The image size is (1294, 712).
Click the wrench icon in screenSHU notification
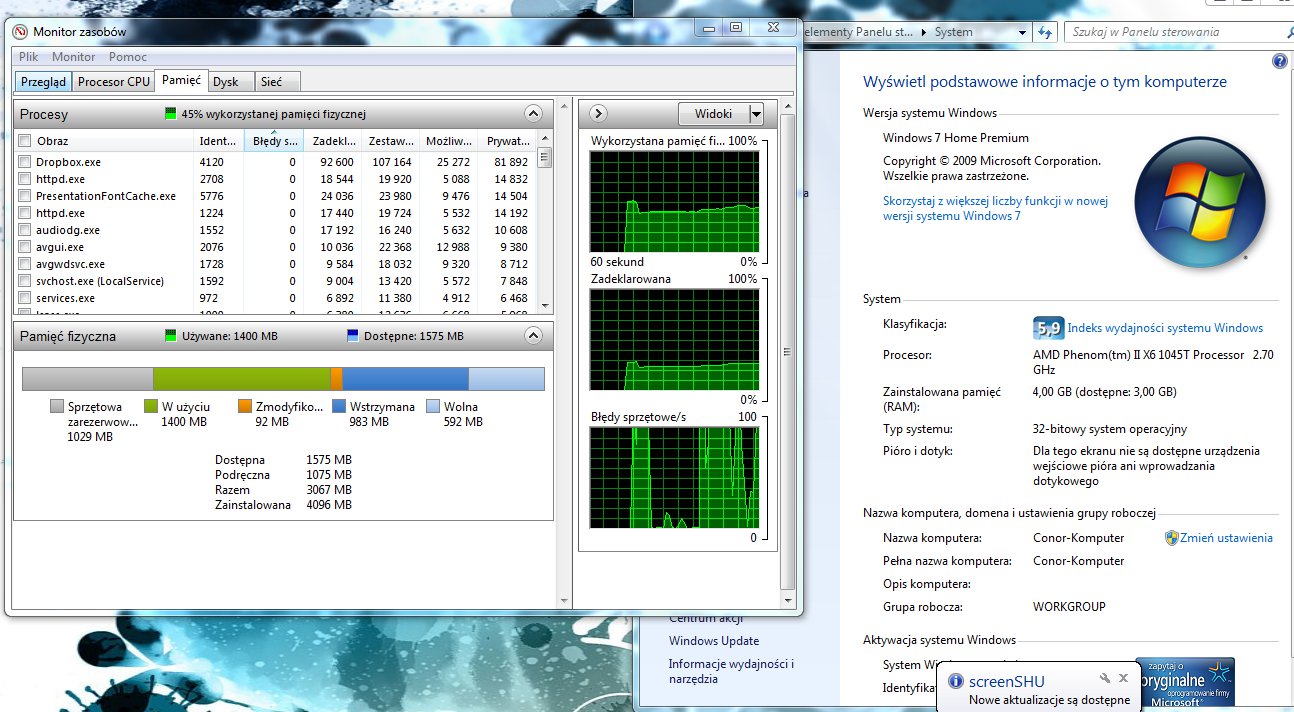click(1105, 678)
